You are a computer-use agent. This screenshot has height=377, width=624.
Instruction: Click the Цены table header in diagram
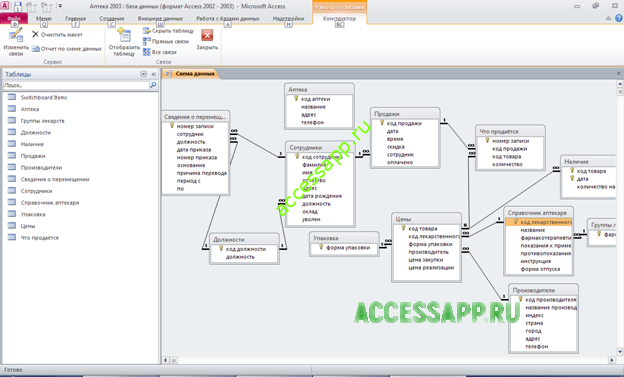426,219
